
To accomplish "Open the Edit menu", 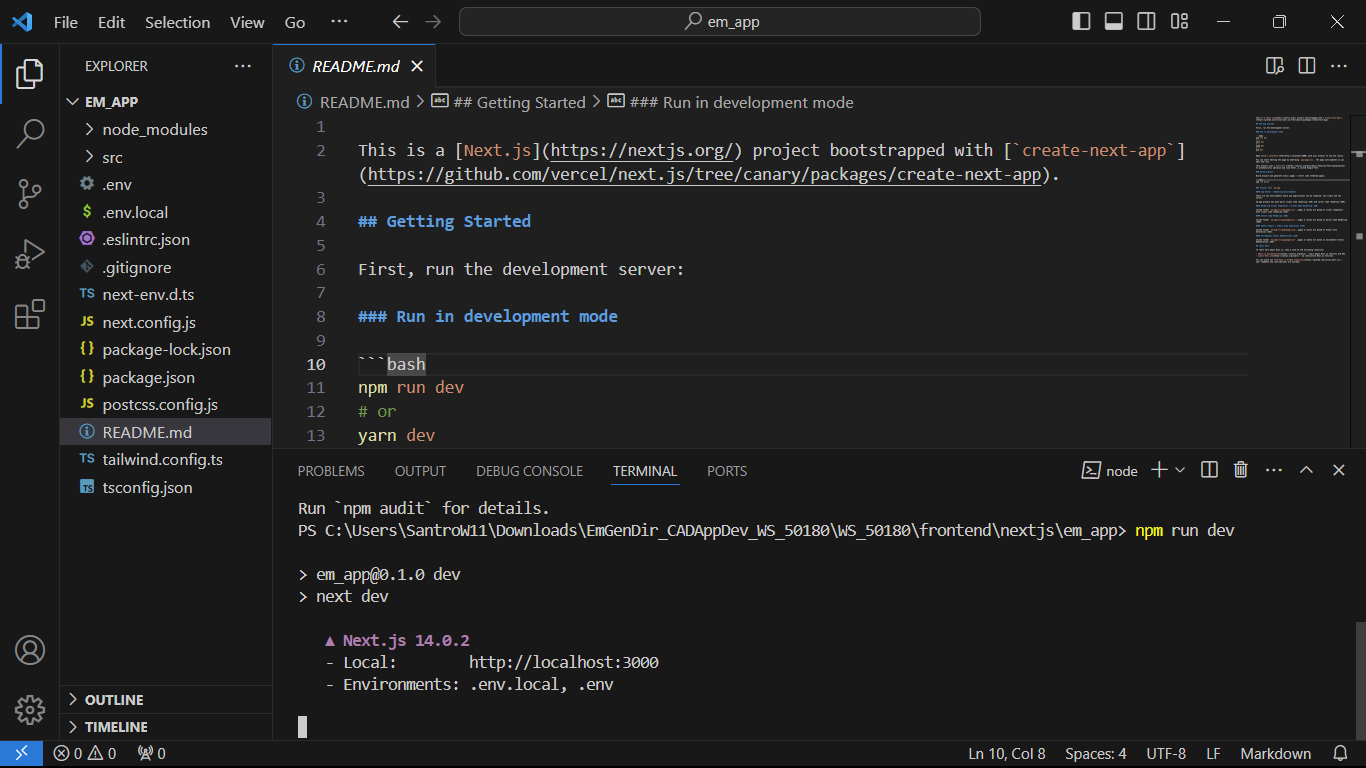I will click(112, 22).
